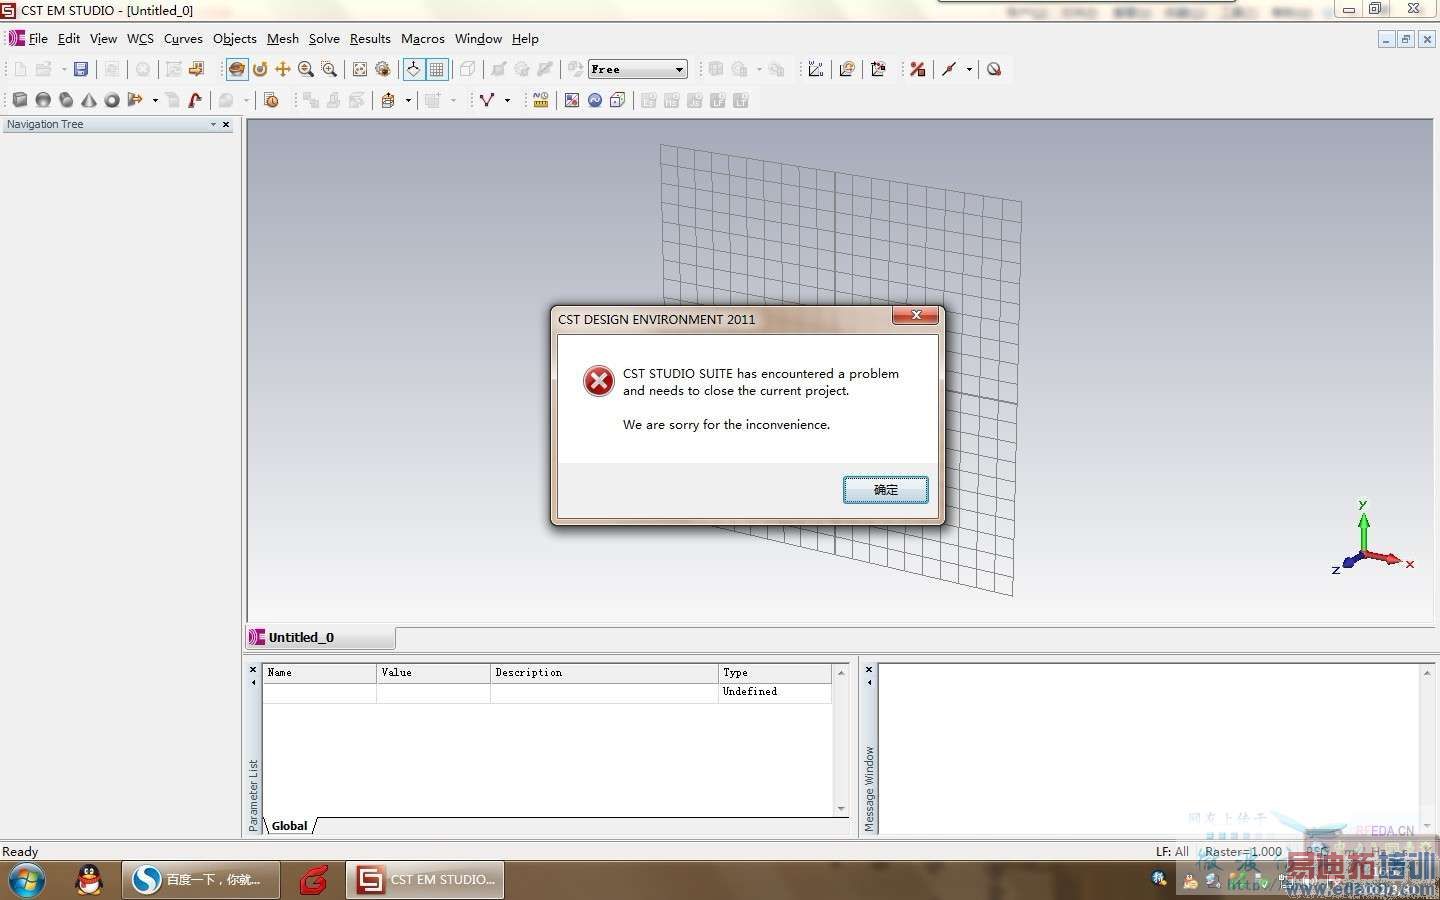Open the Objects menu
The width and height of the screenshot is (1440, 900).
point(235,38)
